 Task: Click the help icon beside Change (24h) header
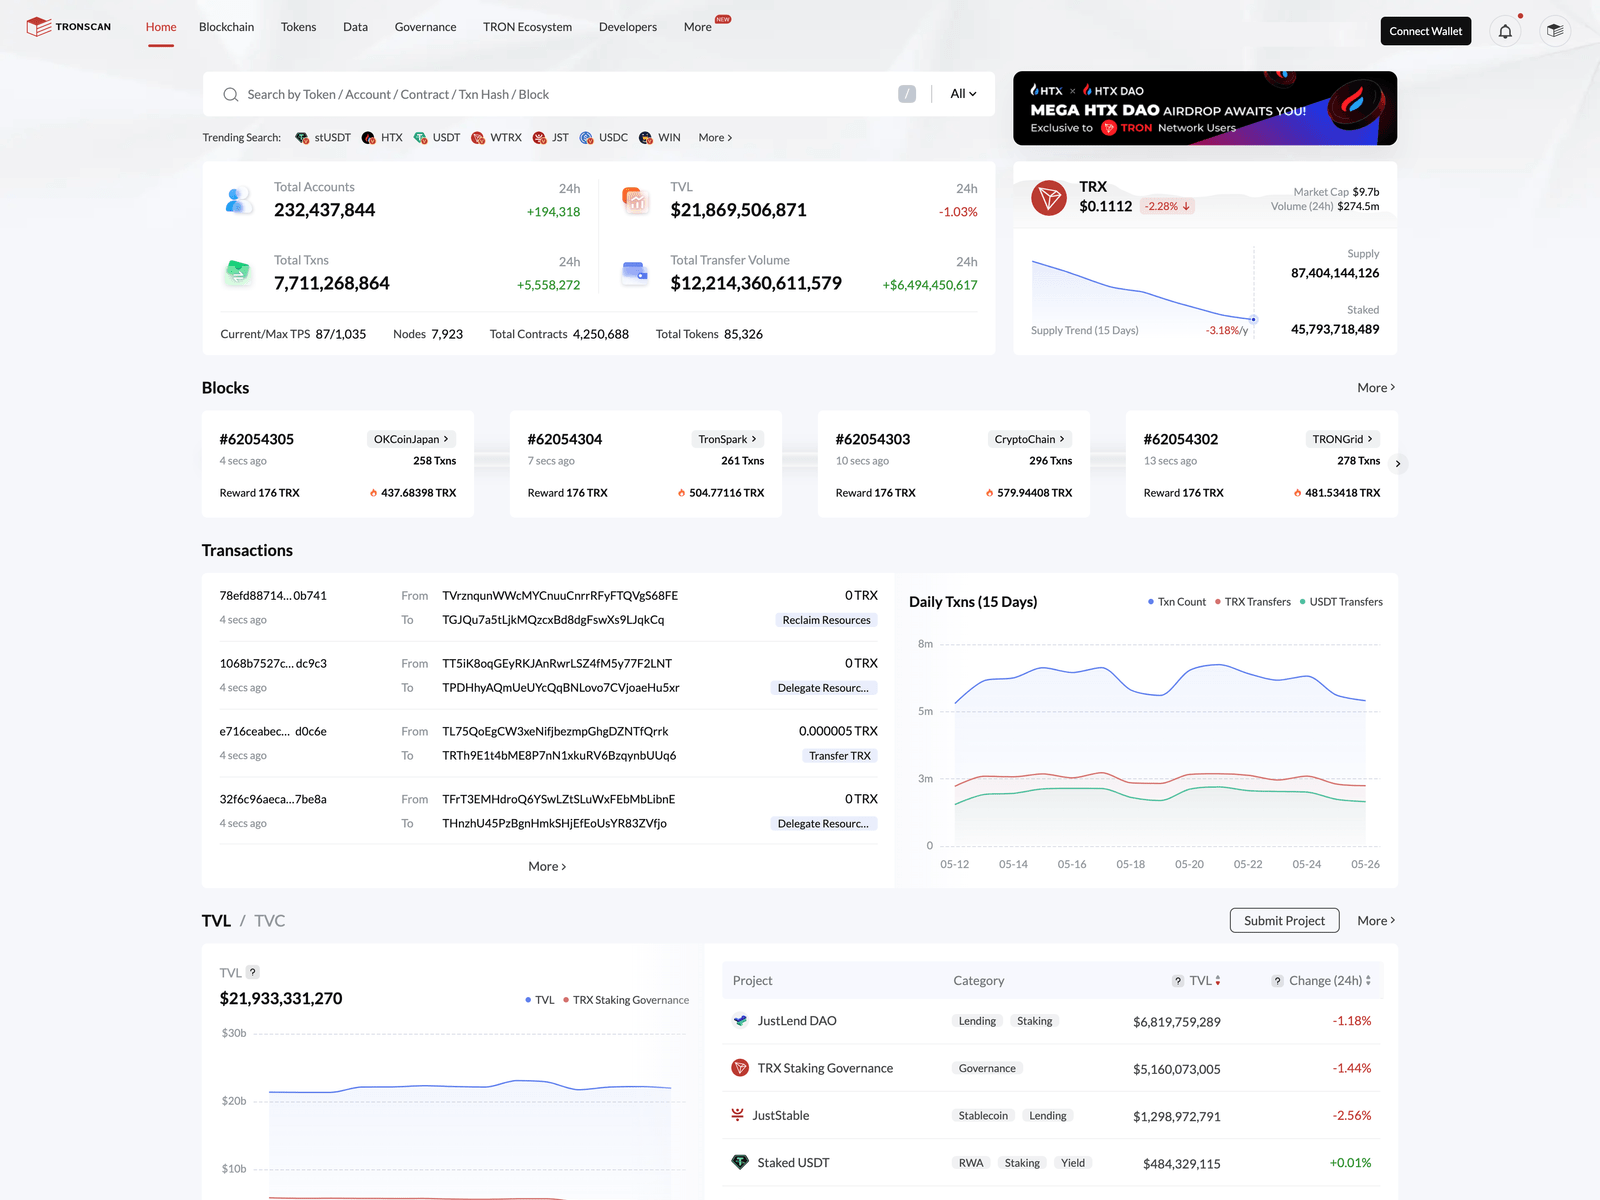[1277, 981]
